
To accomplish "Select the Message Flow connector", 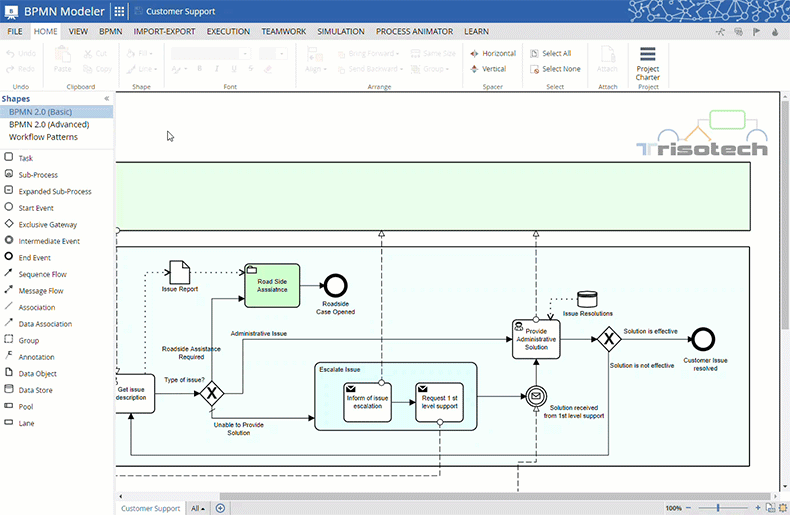I will click(41, 291).
